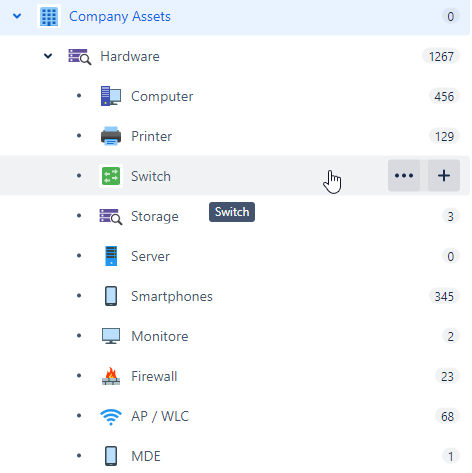The height and width of the screenshot is (473, 472).
Task: Click the Company Assets building grid icon
Action: click(x=49, y=16)
